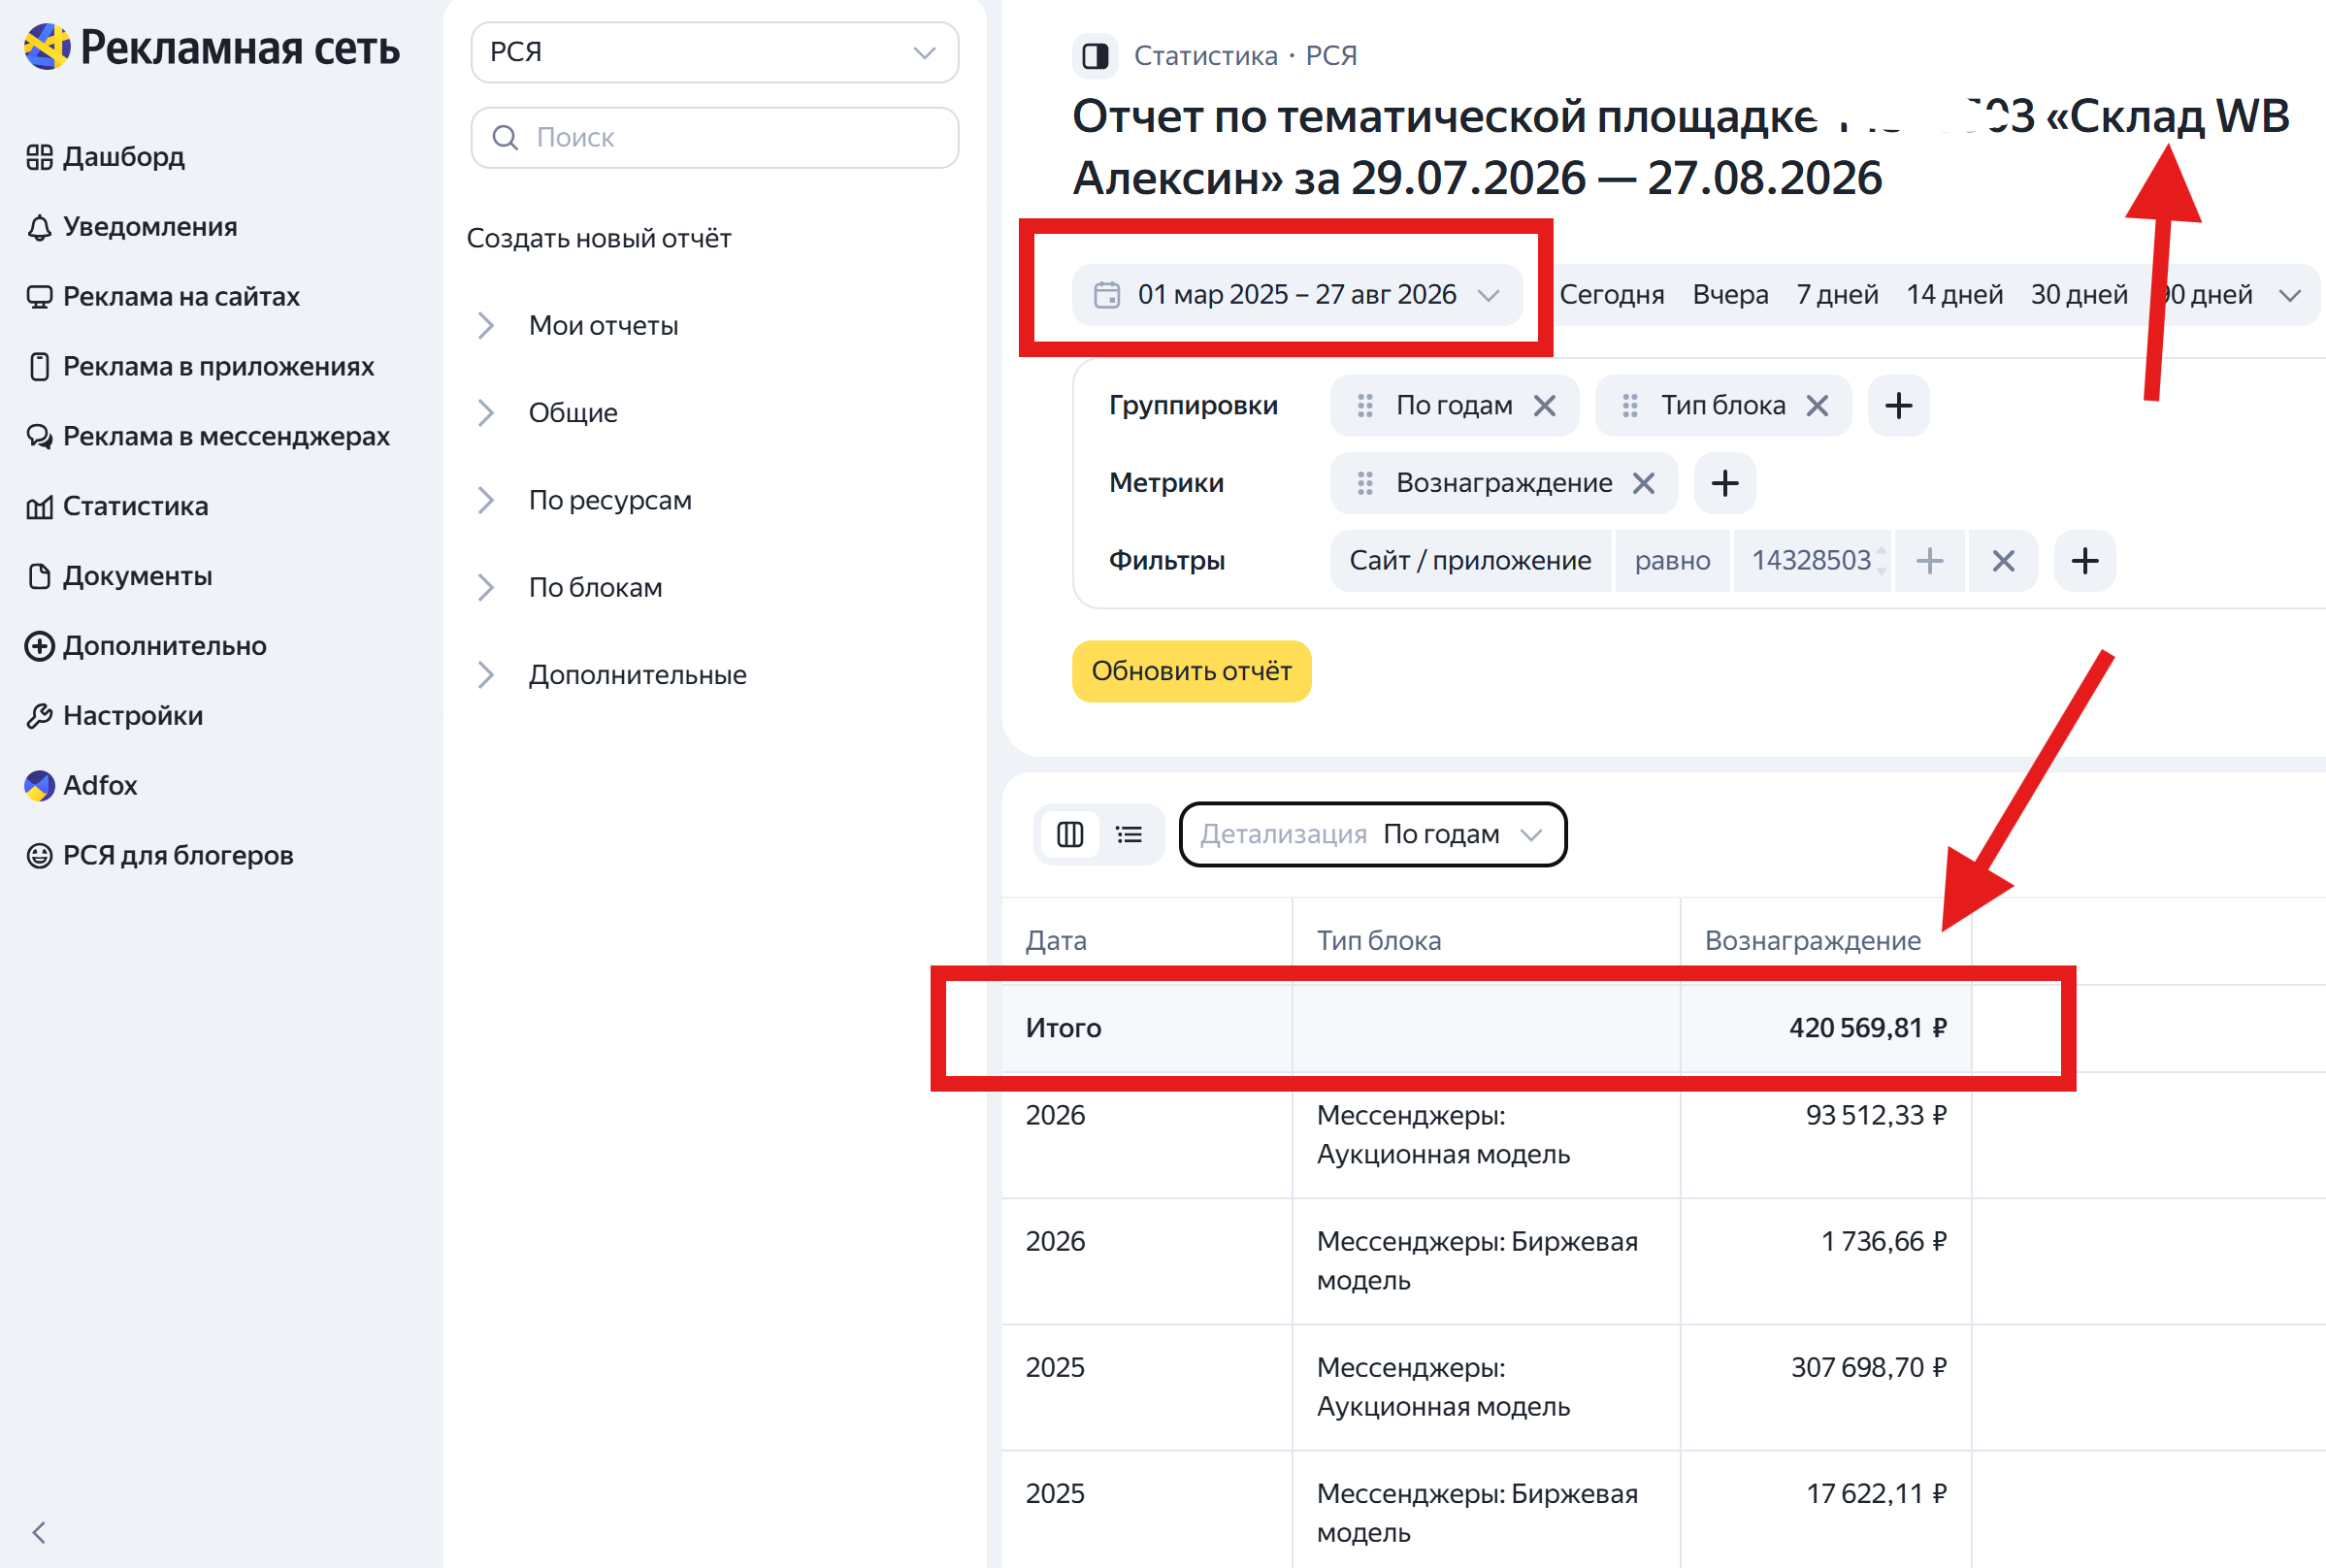Select 30 дней period preset
The height and width of the screenshot is (1568, 2326).
(x=2079, y=295)
